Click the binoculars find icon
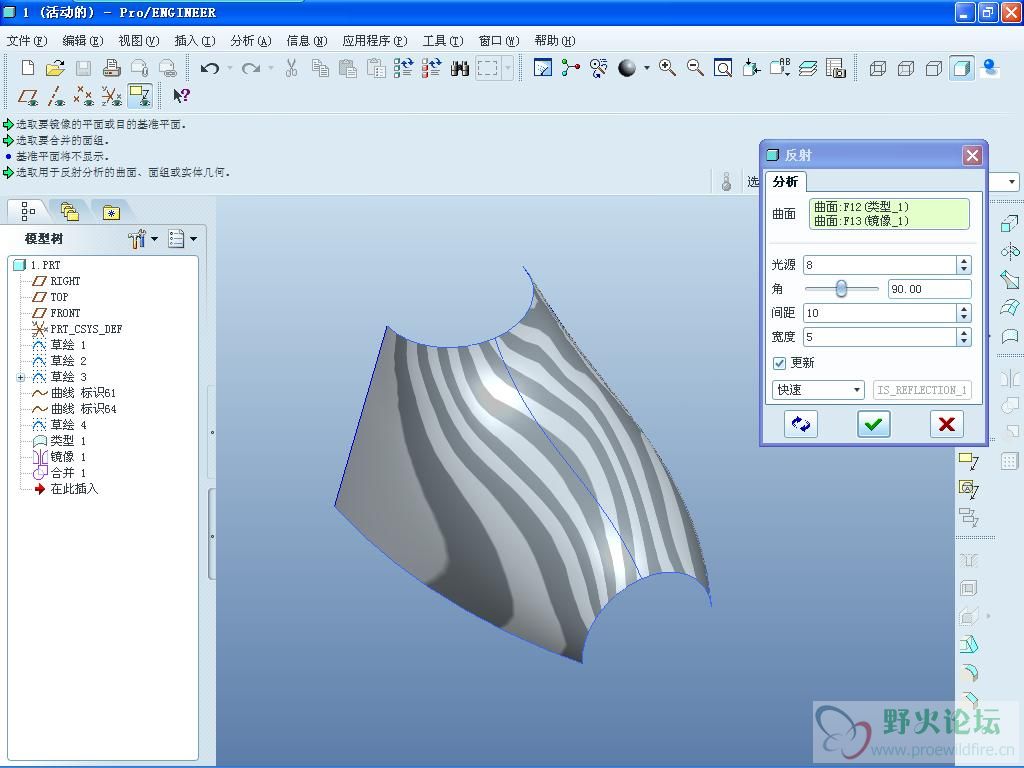Viewport: 1024px width, 768px height. coord(460,68)
